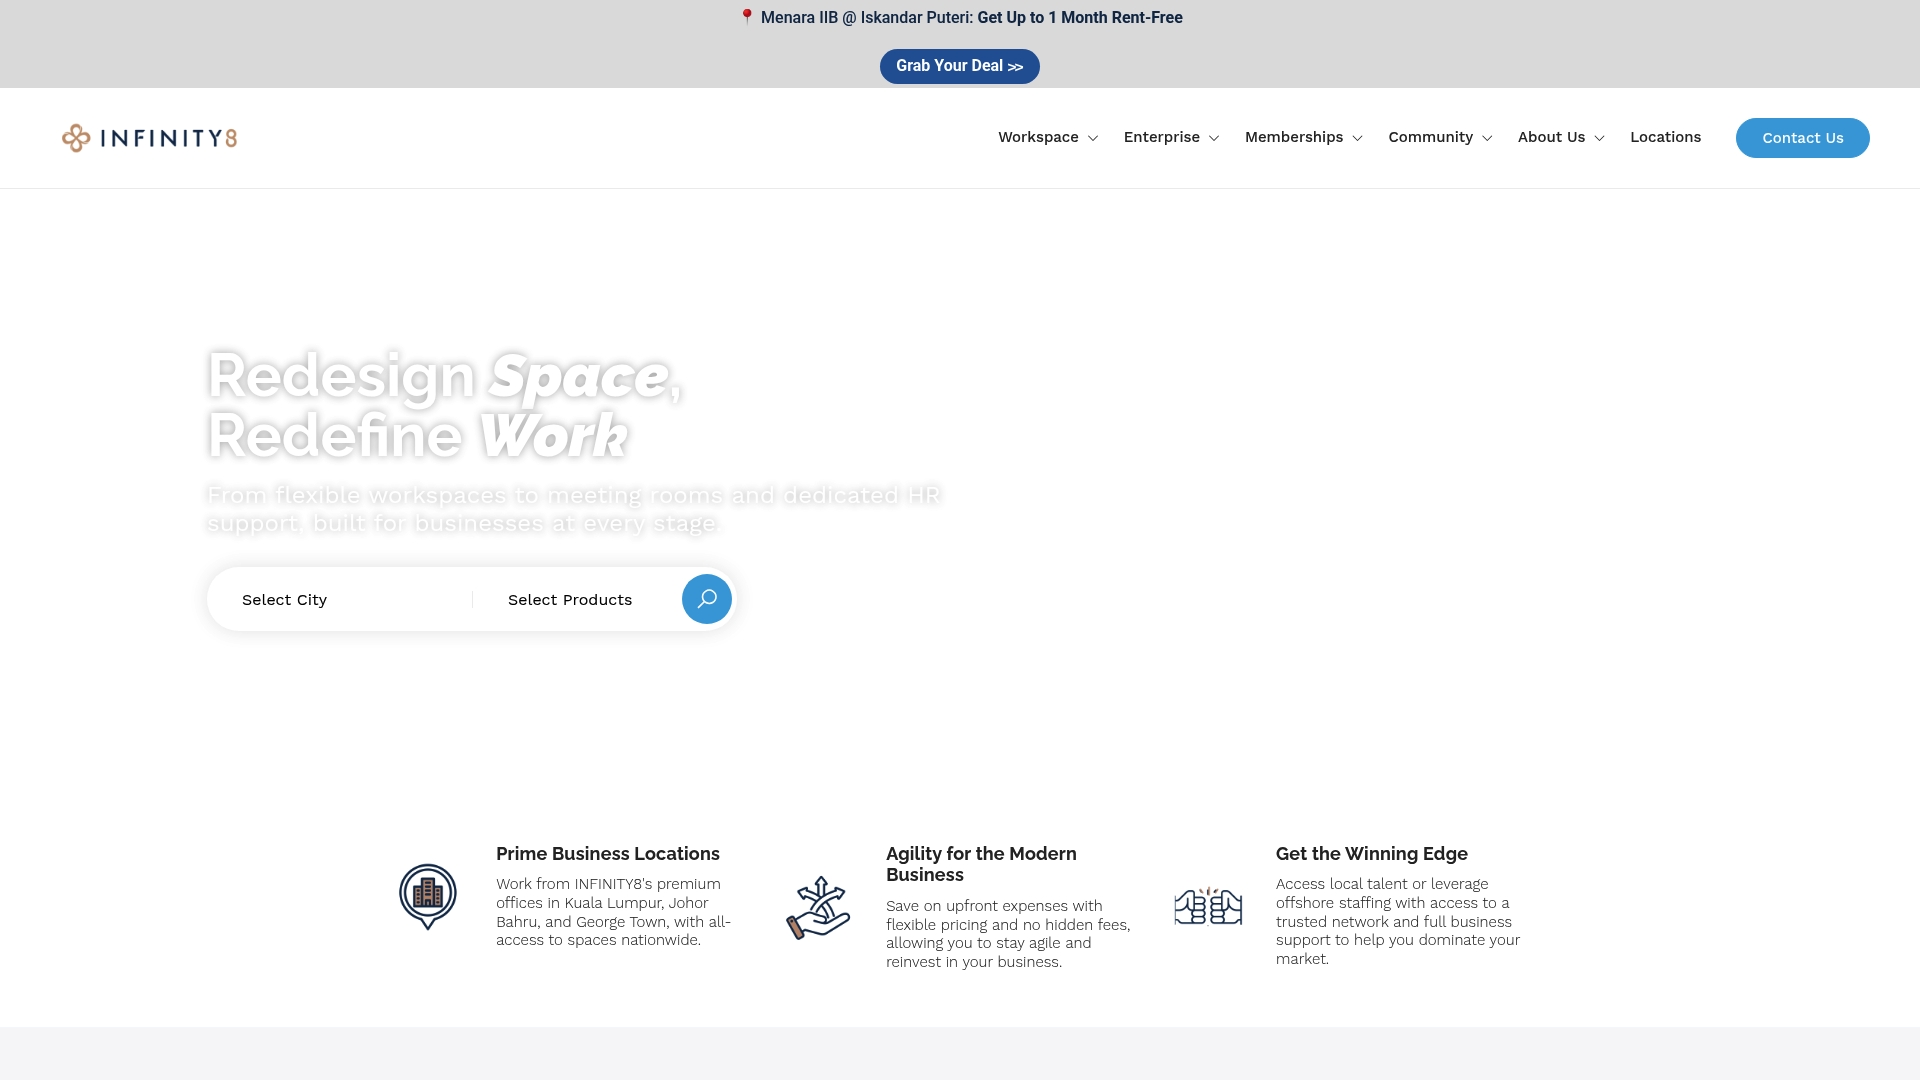Click the Contact Us button
The height and width of the screenshot is (1080, 1920).
tap(1802, 138)
